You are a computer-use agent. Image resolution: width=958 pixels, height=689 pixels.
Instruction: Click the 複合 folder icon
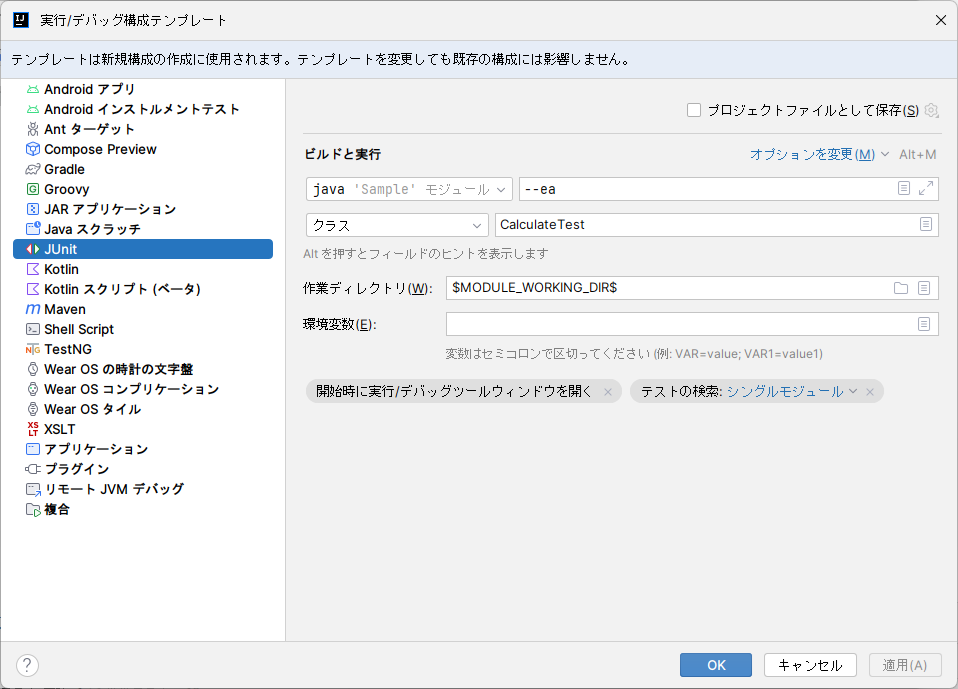(x=33, y=509)
